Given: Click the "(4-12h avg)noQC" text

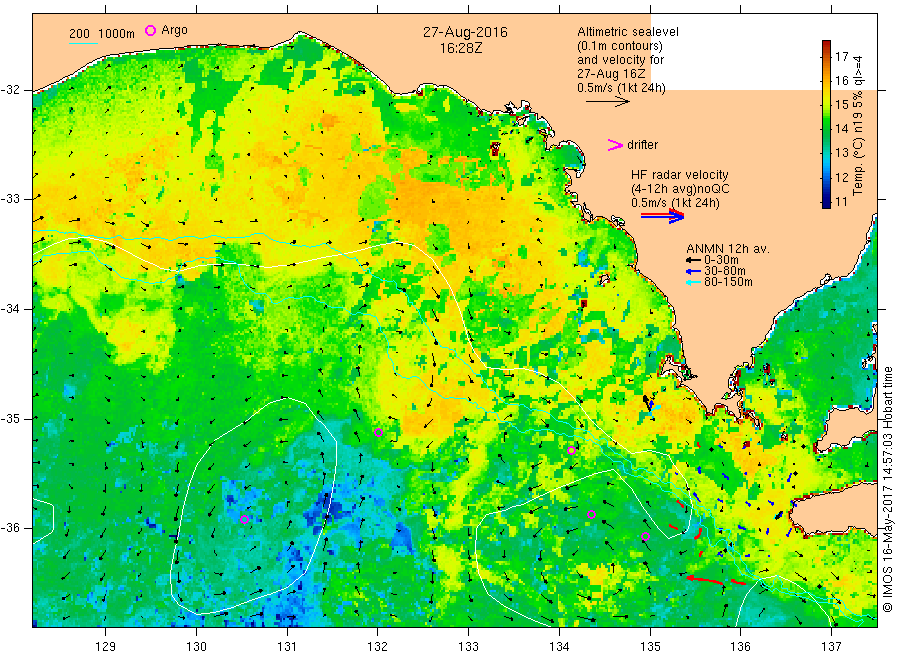Looking at the screenshot, I should (x=680, y=189).
